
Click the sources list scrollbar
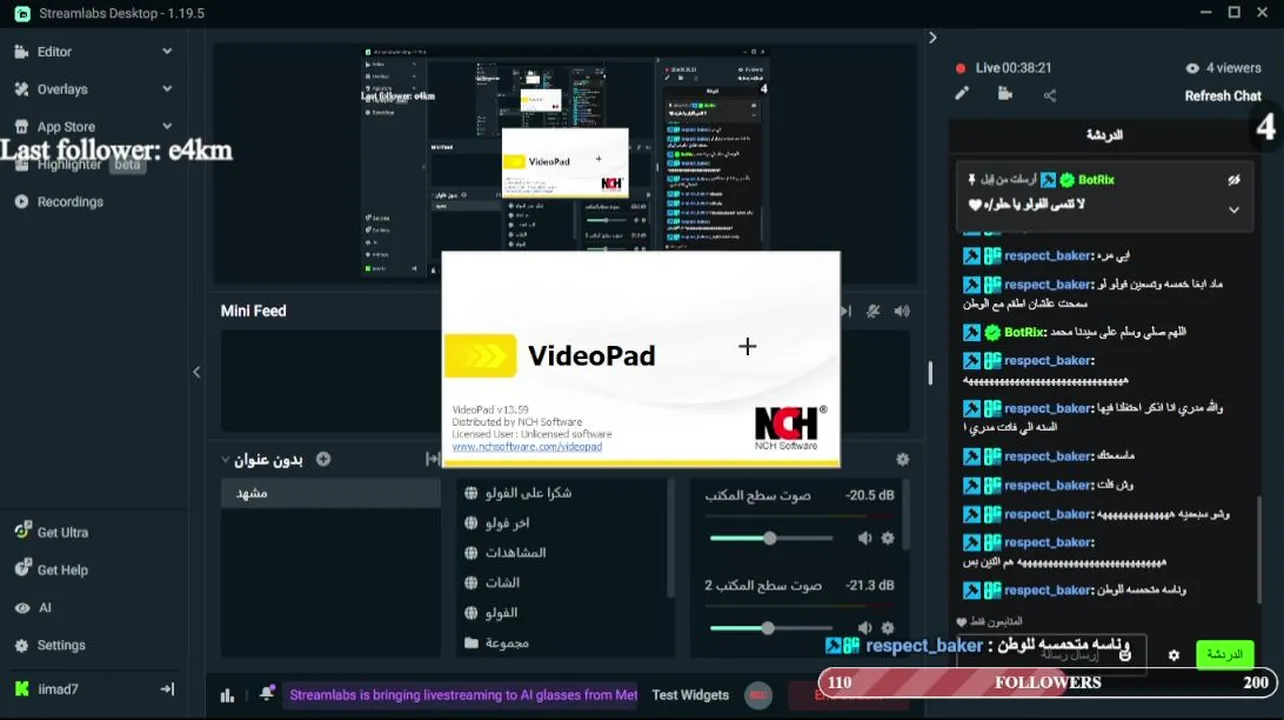pyautogui.click(x=671, y=538)
